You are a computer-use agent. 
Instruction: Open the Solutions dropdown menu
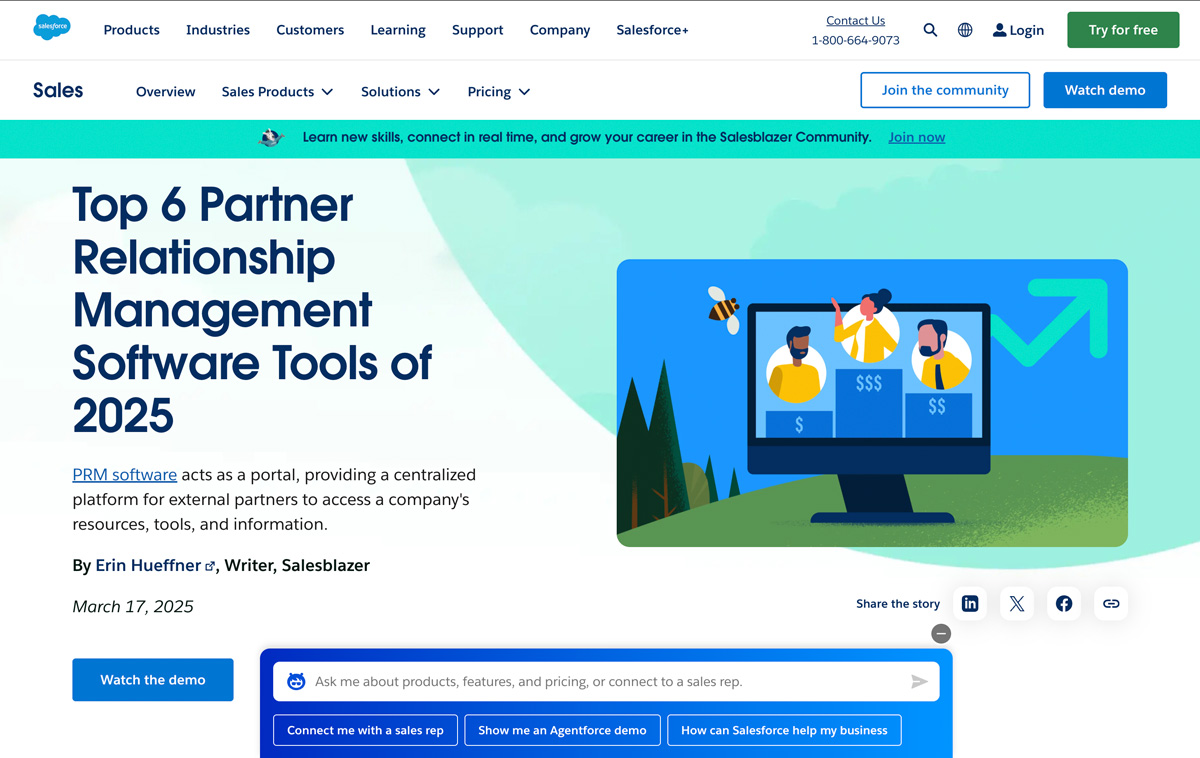(400, 91)
